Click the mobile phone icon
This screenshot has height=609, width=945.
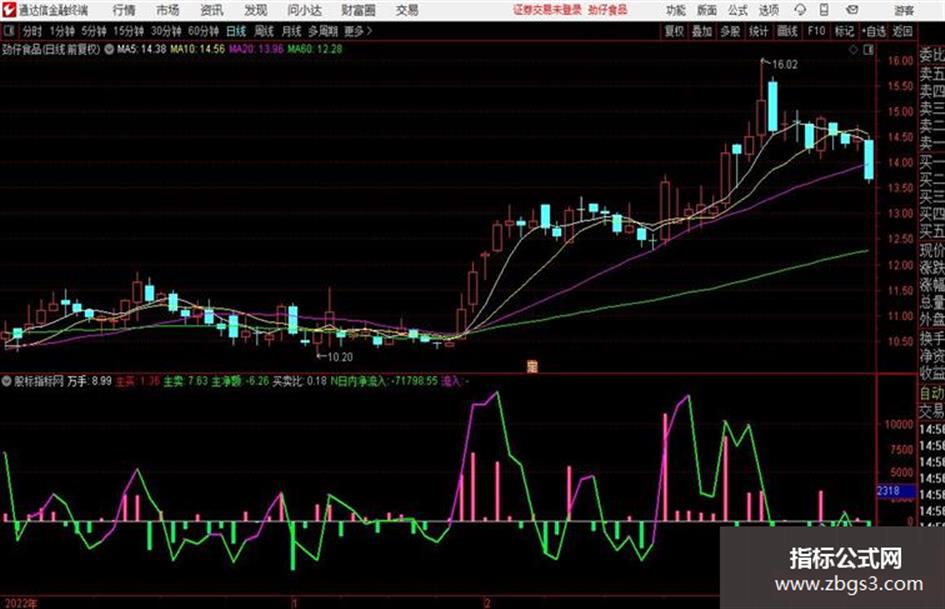824,10
